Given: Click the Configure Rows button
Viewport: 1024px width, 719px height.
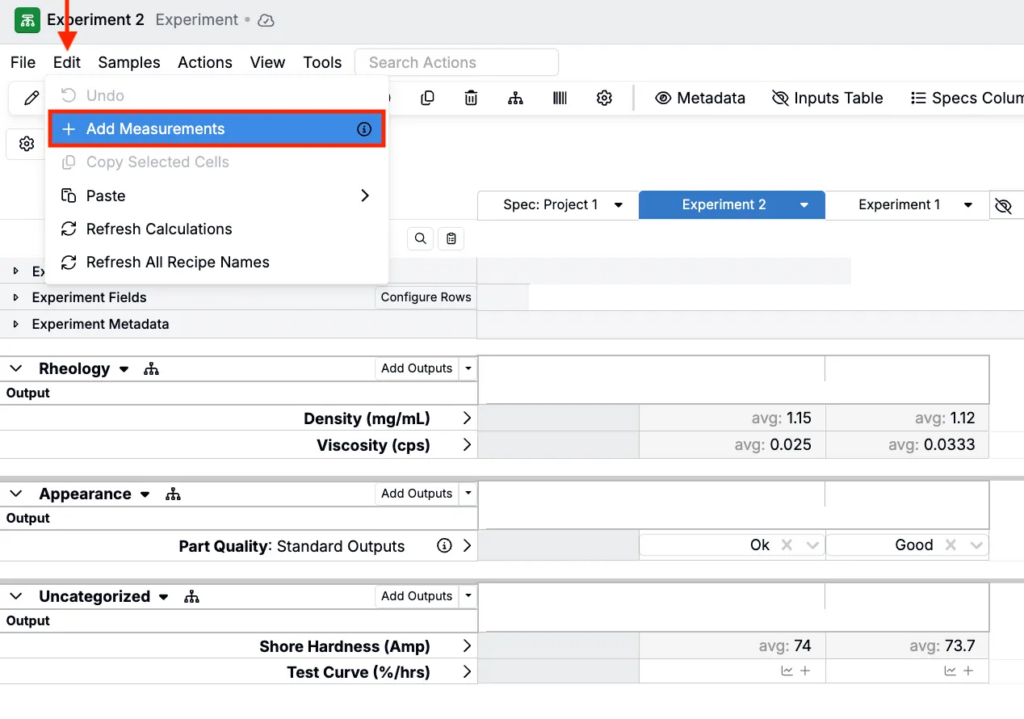Looking at the screenshot, I should pyautogui.click(x=425, y=297).
